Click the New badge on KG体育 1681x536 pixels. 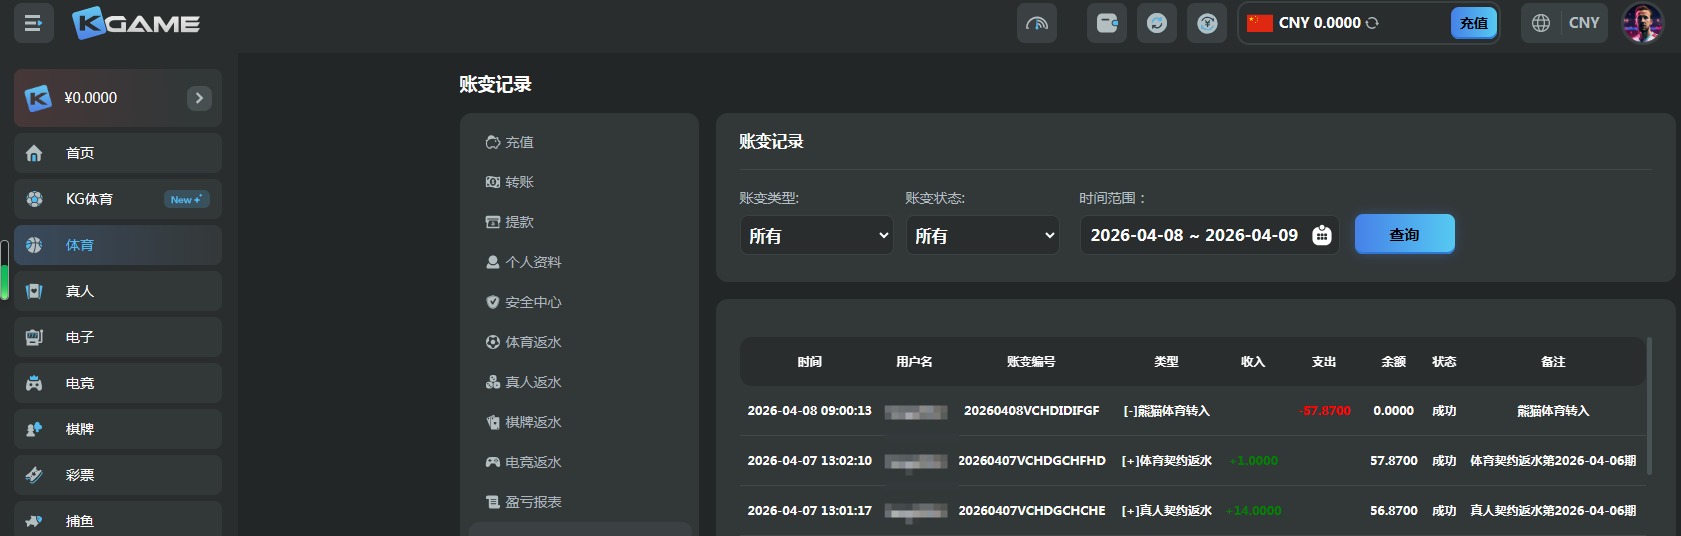coord(186,199)
